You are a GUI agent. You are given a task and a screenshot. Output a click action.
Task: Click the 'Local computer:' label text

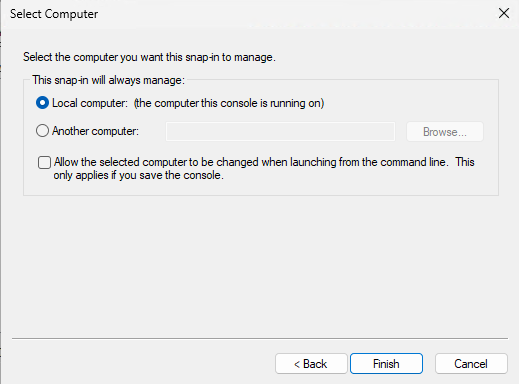[90, 103]
